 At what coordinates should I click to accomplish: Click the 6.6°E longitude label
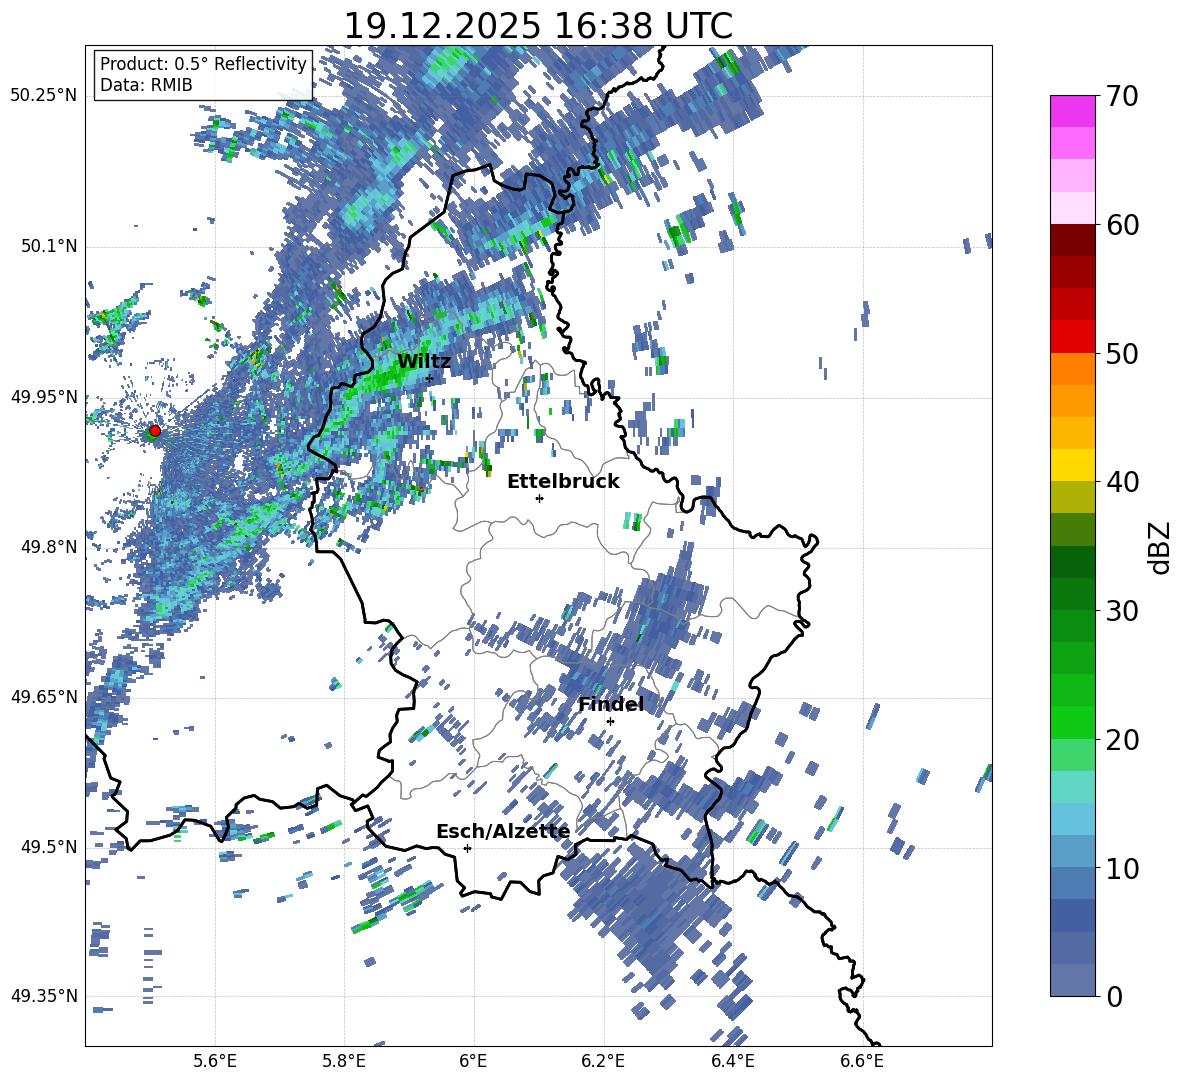point(862,1061)
